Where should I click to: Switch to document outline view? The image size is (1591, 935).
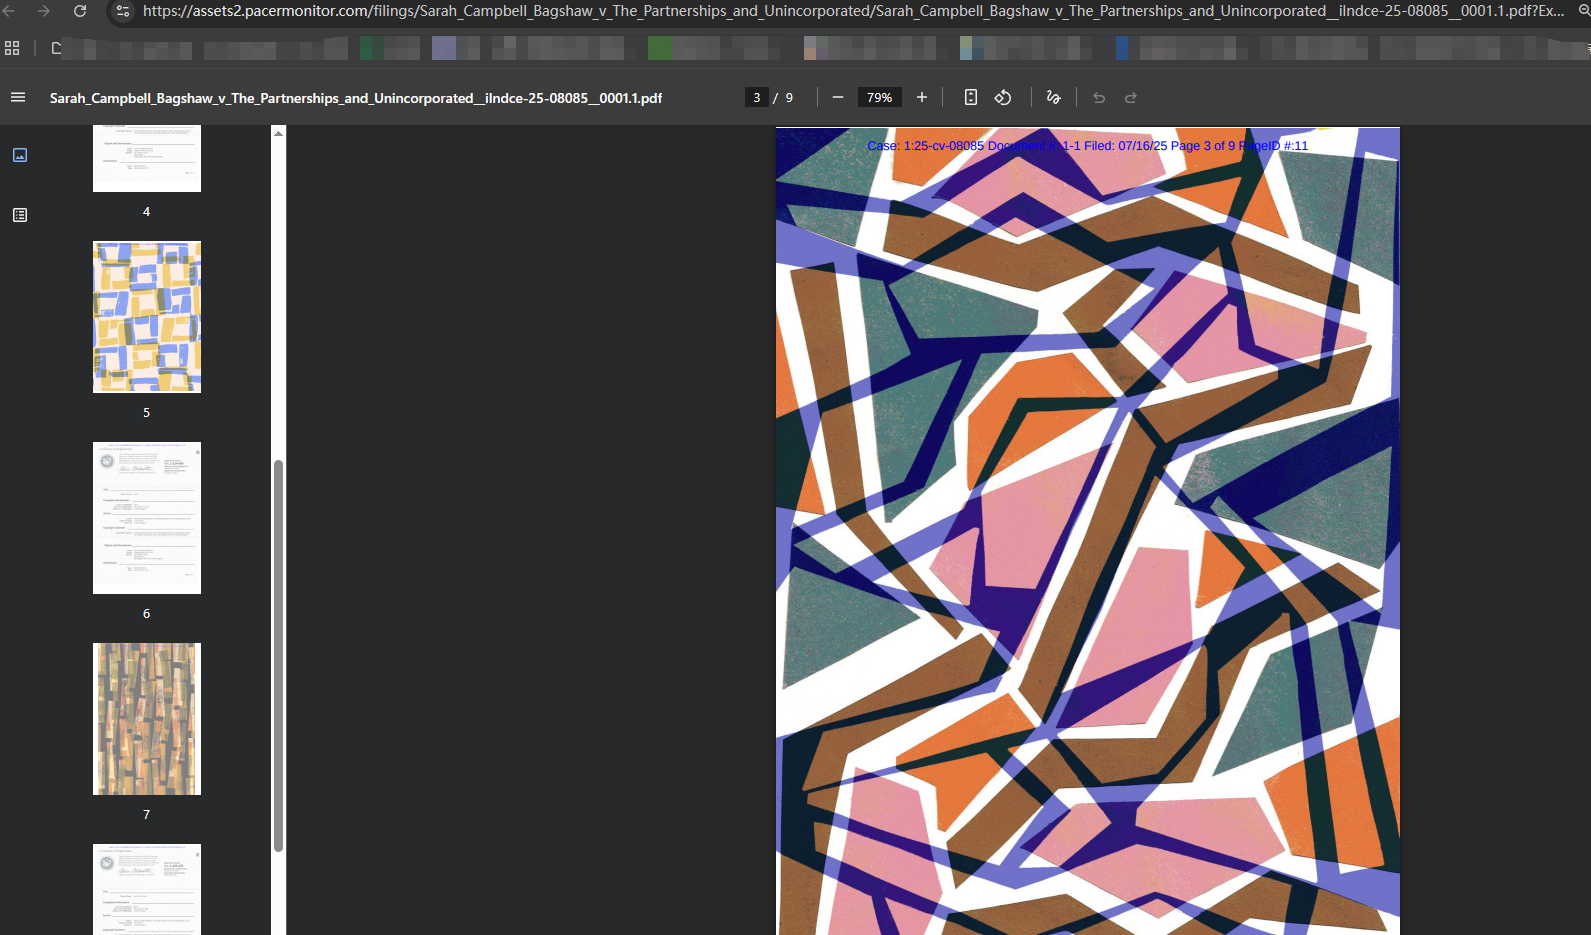click(20, 215)
